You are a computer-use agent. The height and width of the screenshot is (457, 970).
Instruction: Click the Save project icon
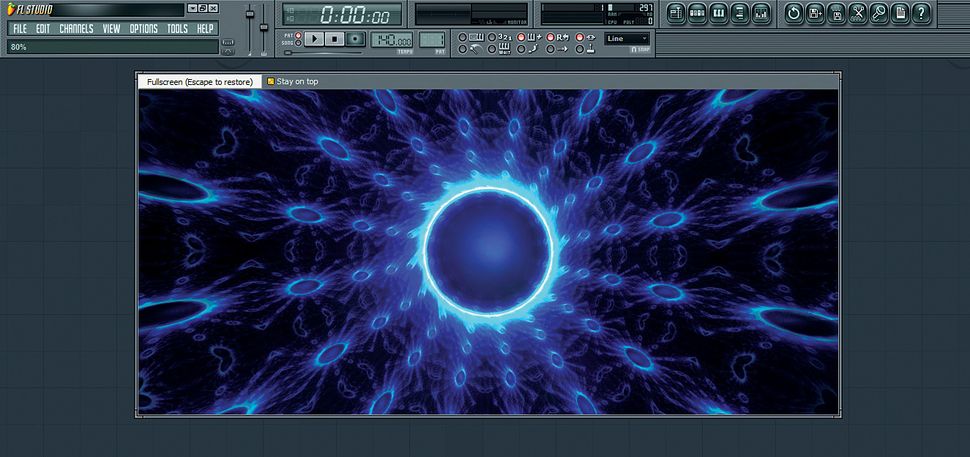click(815, 13)
